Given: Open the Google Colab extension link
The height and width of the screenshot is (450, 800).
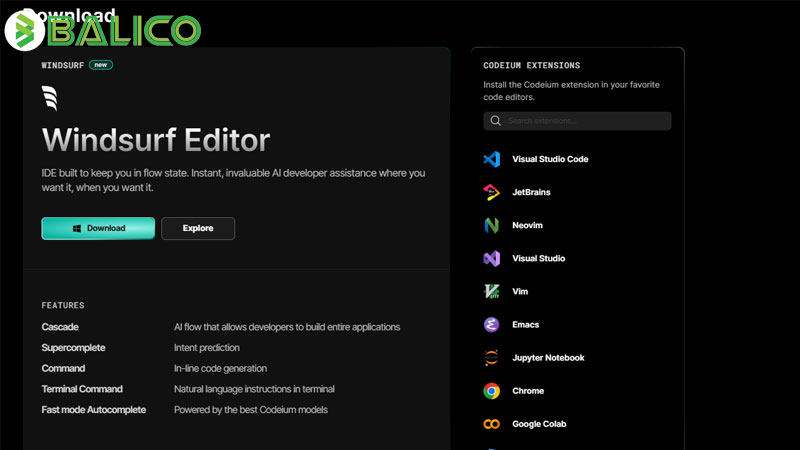Looking at the screenshot, I should (539, 424).
